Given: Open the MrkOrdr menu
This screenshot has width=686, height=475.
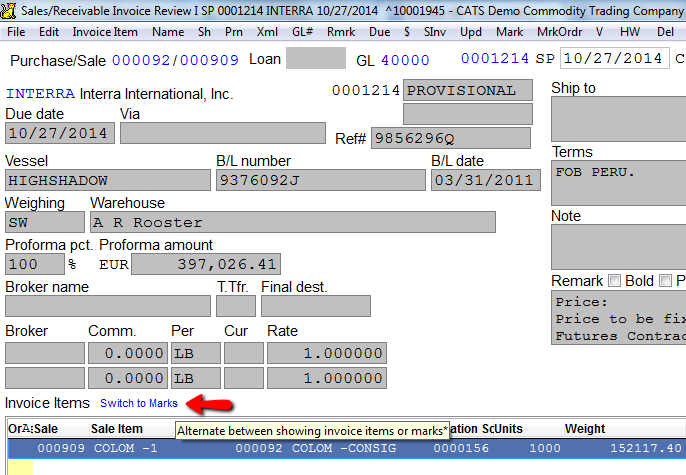Looking at the screenshot, I should (x=560, y=32).
